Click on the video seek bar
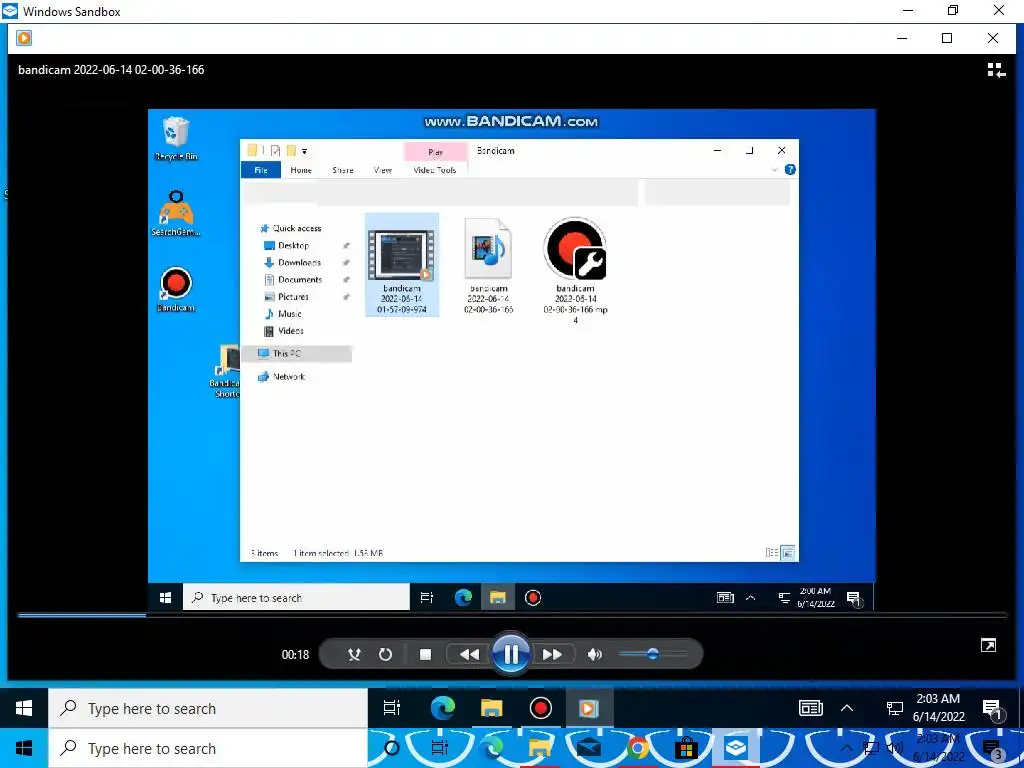The width and height of the screenshot is (1024, 768). 512,615
